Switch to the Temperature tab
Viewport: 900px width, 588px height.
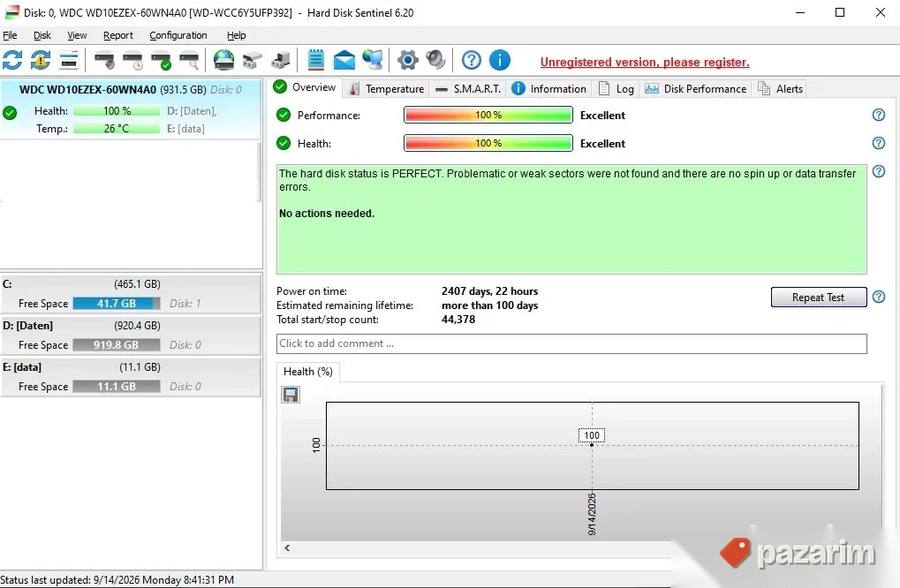click(387, 89)
